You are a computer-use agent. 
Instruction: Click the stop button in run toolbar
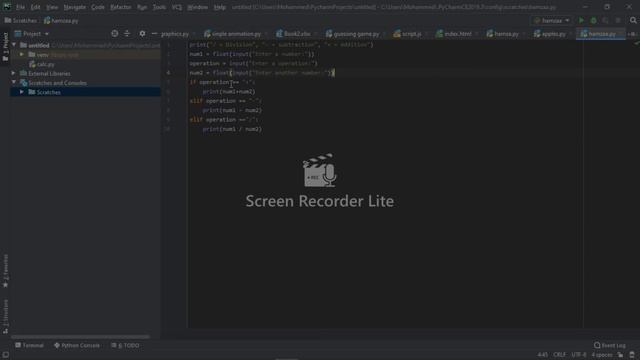618,20
